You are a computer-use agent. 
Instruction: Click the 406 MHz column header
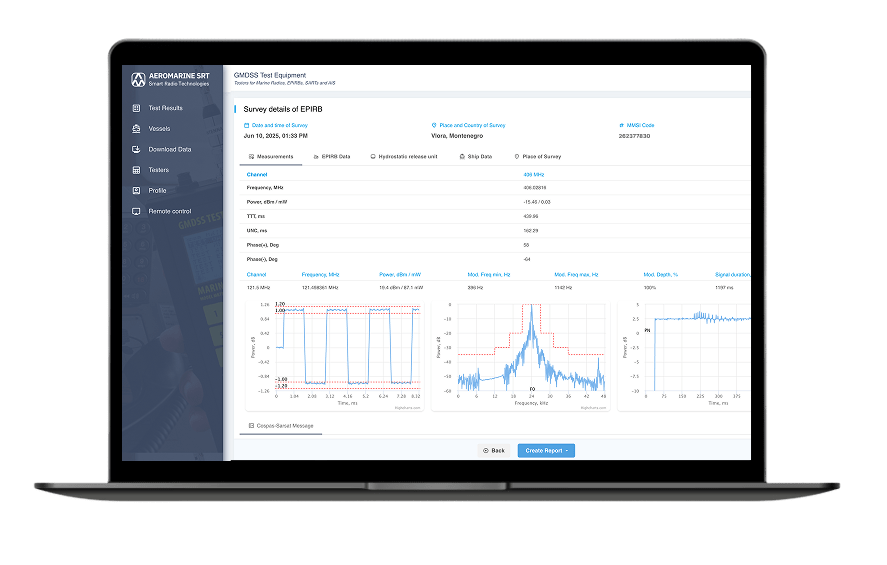(x=533, y=175)
